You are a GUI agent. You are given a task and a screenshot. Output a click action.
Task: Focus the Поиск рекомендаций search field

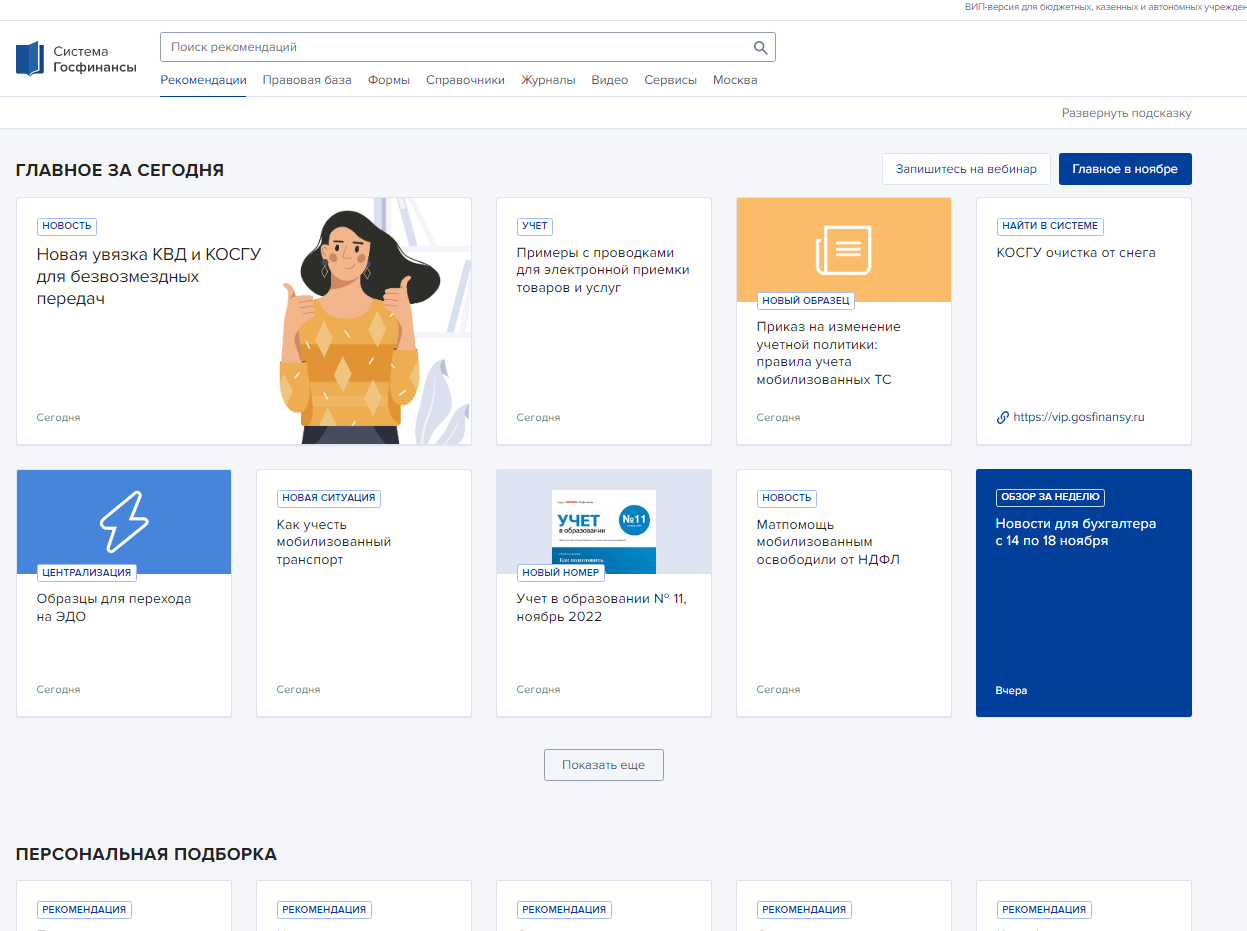[455, 47]
